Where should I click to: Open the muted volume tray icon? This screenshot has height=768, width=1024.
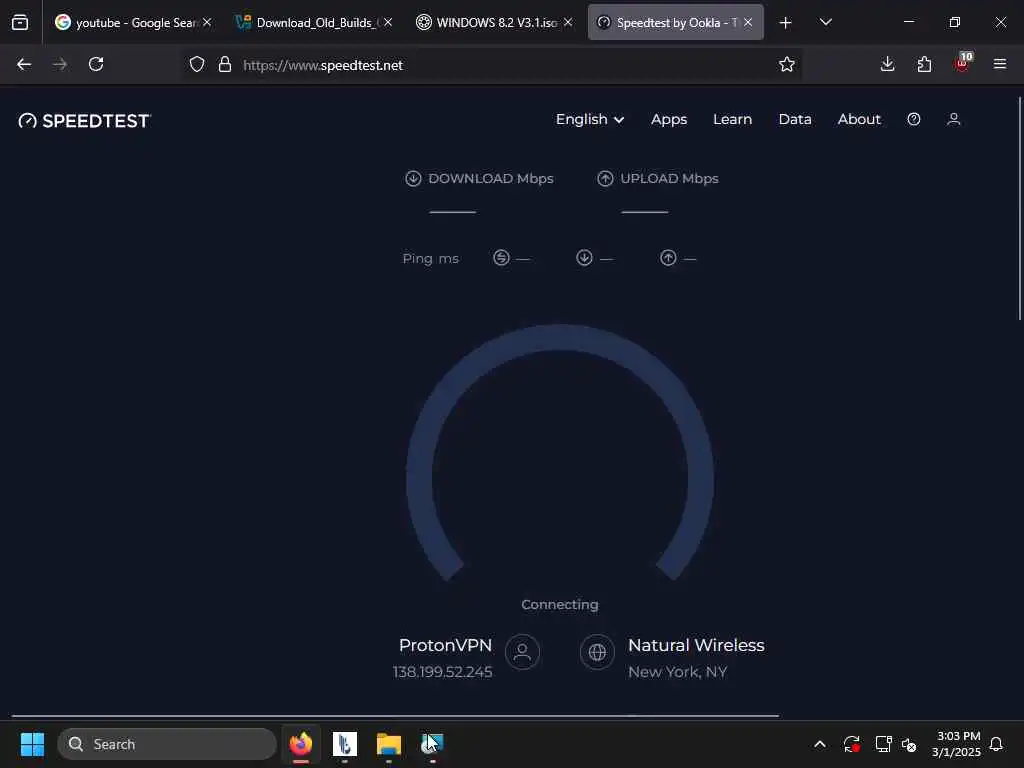click(908, 744)
